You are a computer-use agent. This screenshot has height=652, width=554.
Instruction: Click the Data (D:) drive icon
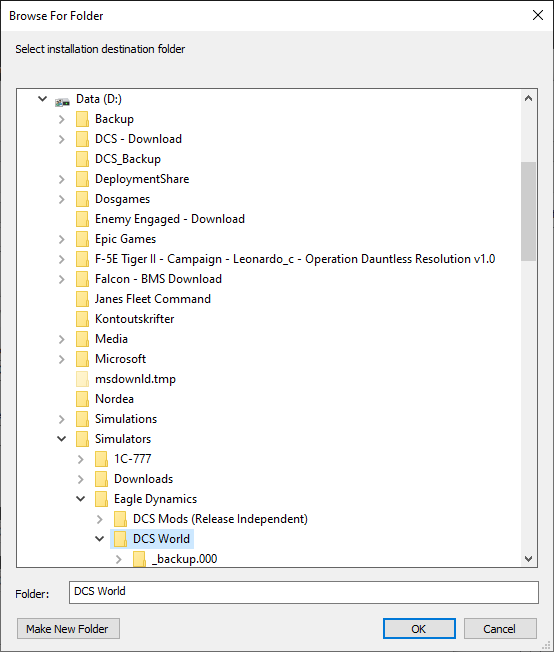pyautogui.click(x=62, y=101)
